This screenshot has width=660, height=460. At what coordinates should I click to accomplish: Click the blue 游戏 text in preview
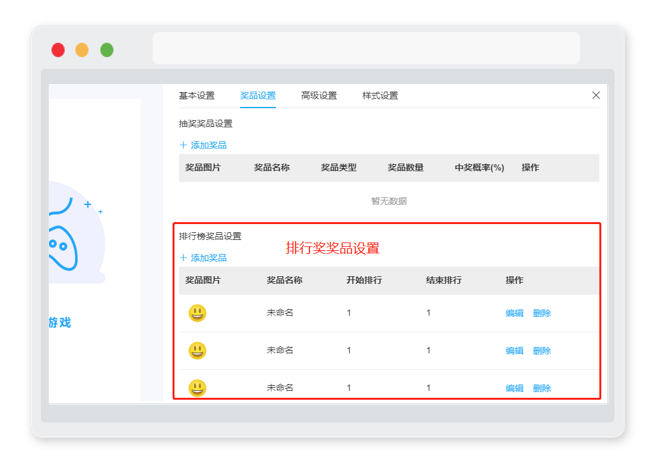[x=60, y=323]
